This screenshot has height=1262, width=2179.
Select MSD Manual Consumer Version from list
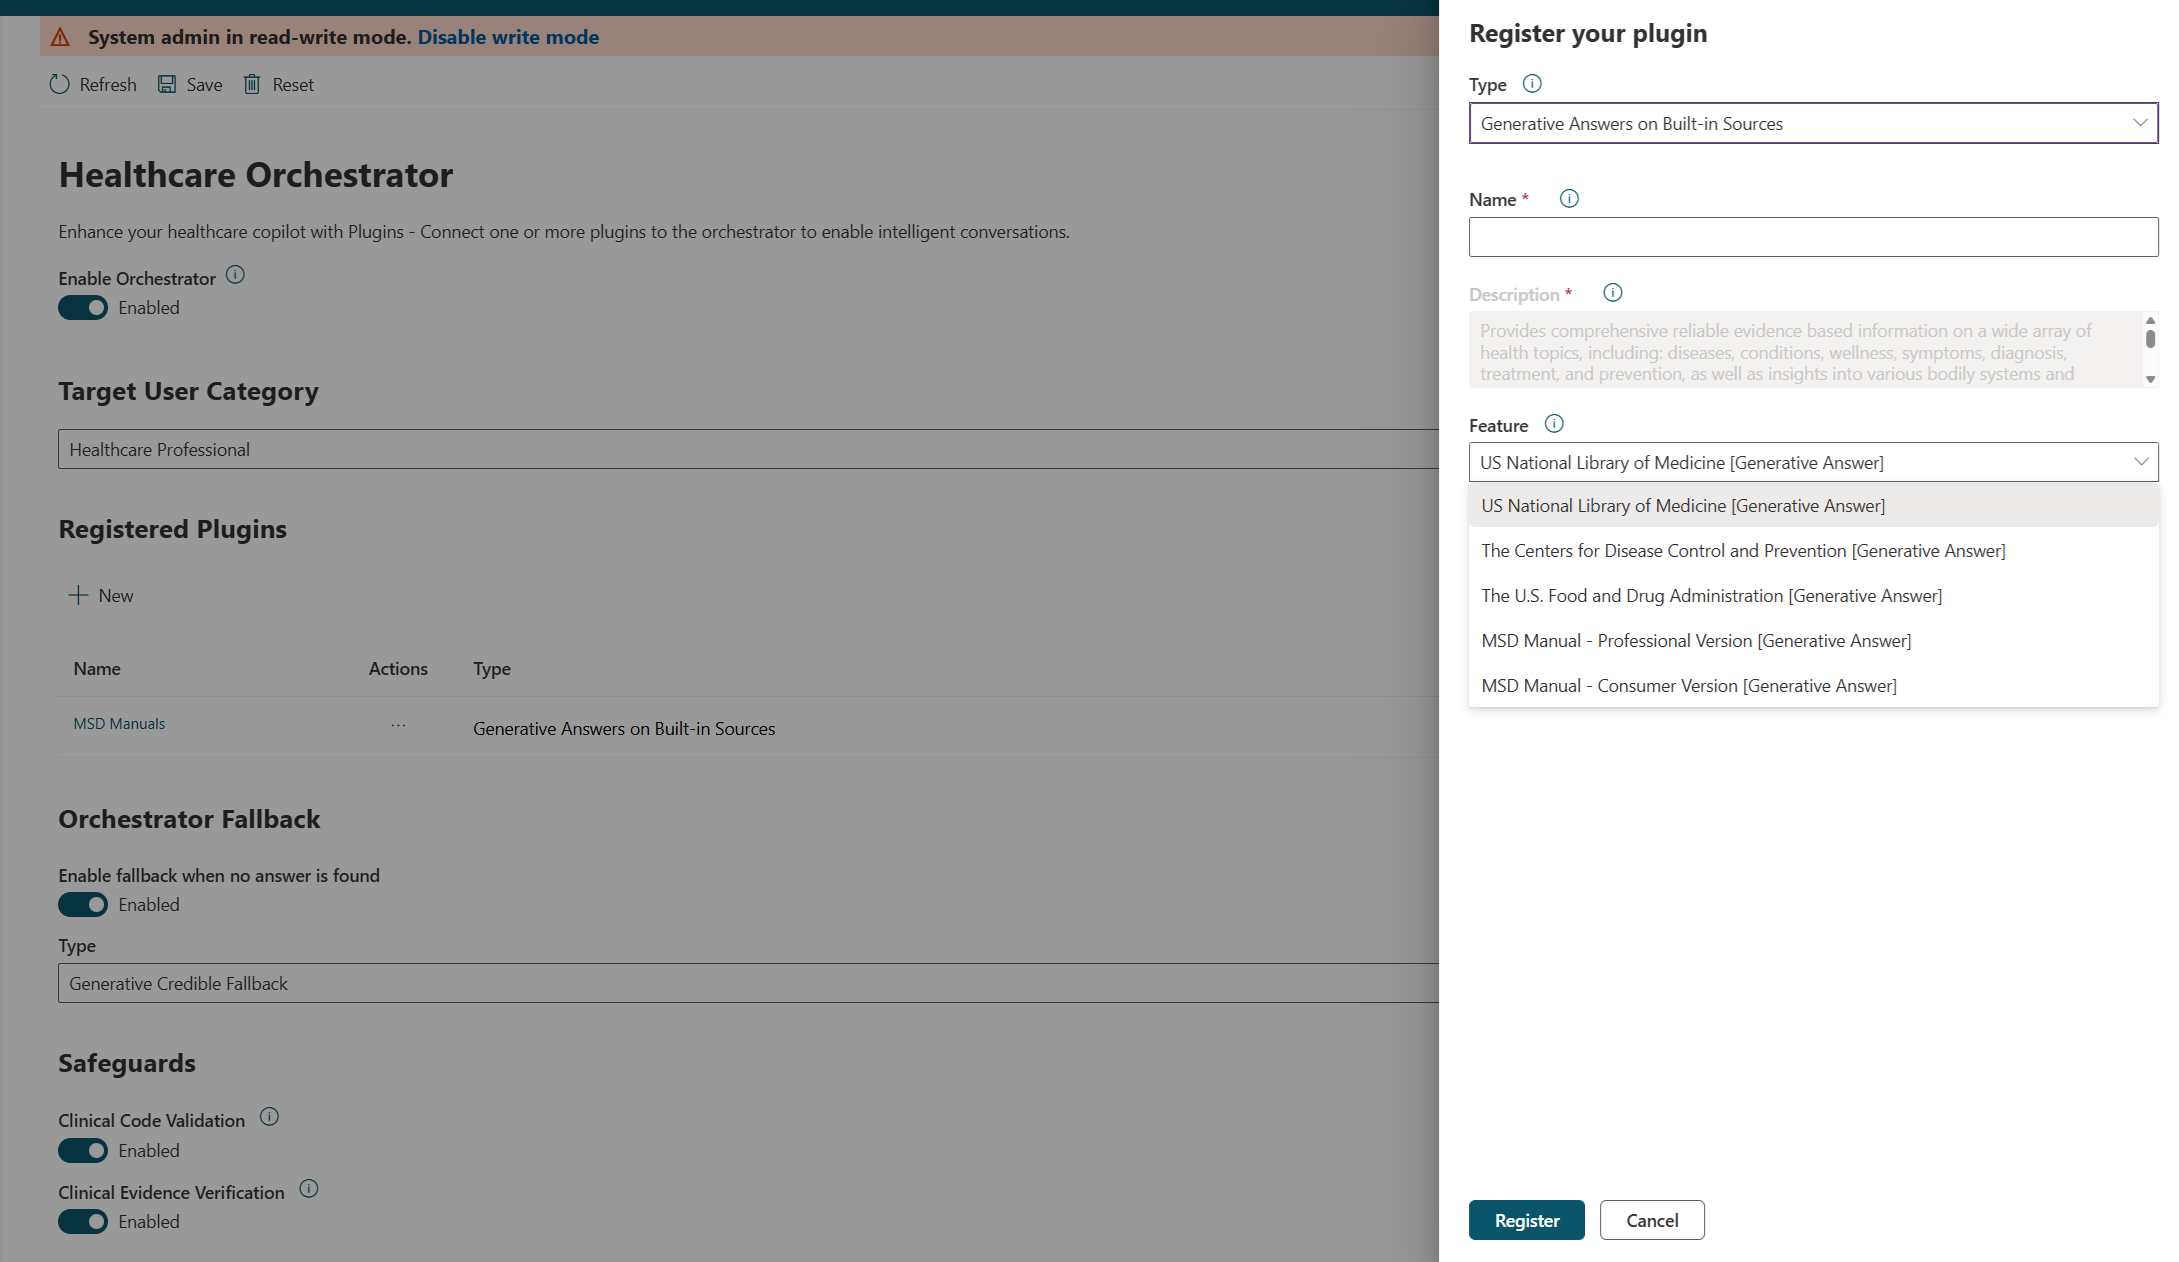[x=1686, y=685]
